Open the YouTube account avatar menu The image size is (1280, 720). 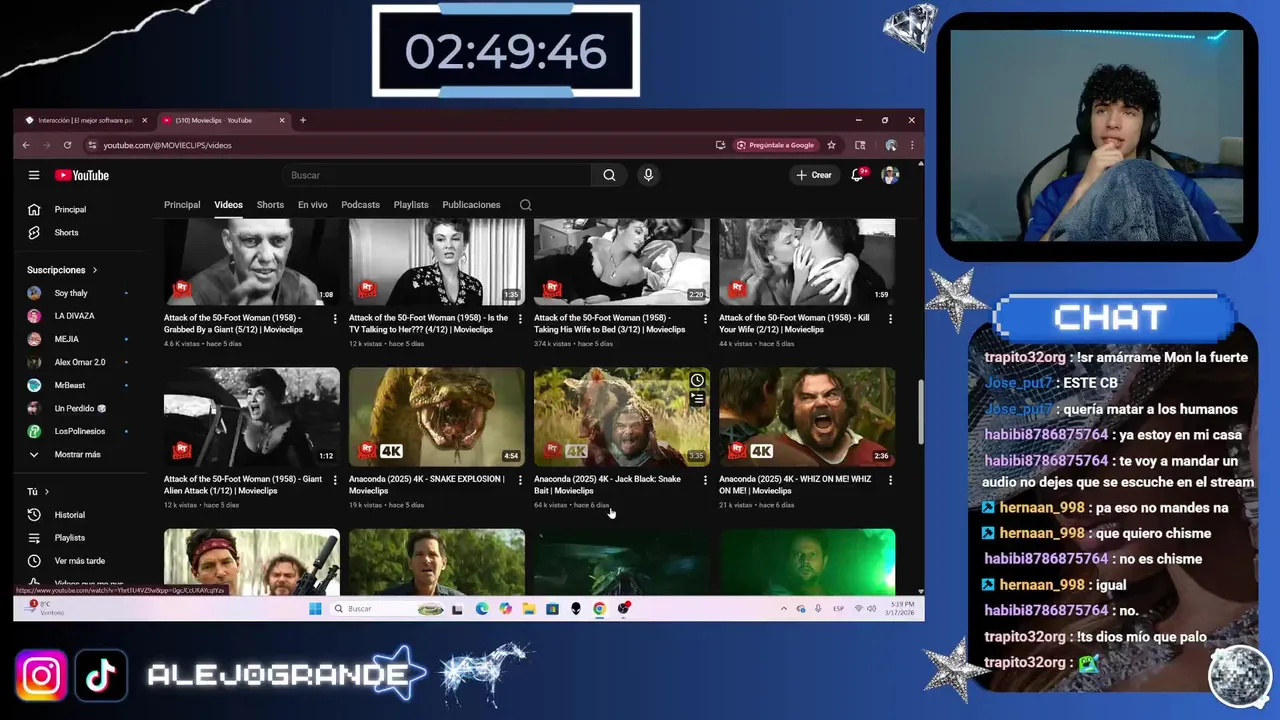click(890, 175)
